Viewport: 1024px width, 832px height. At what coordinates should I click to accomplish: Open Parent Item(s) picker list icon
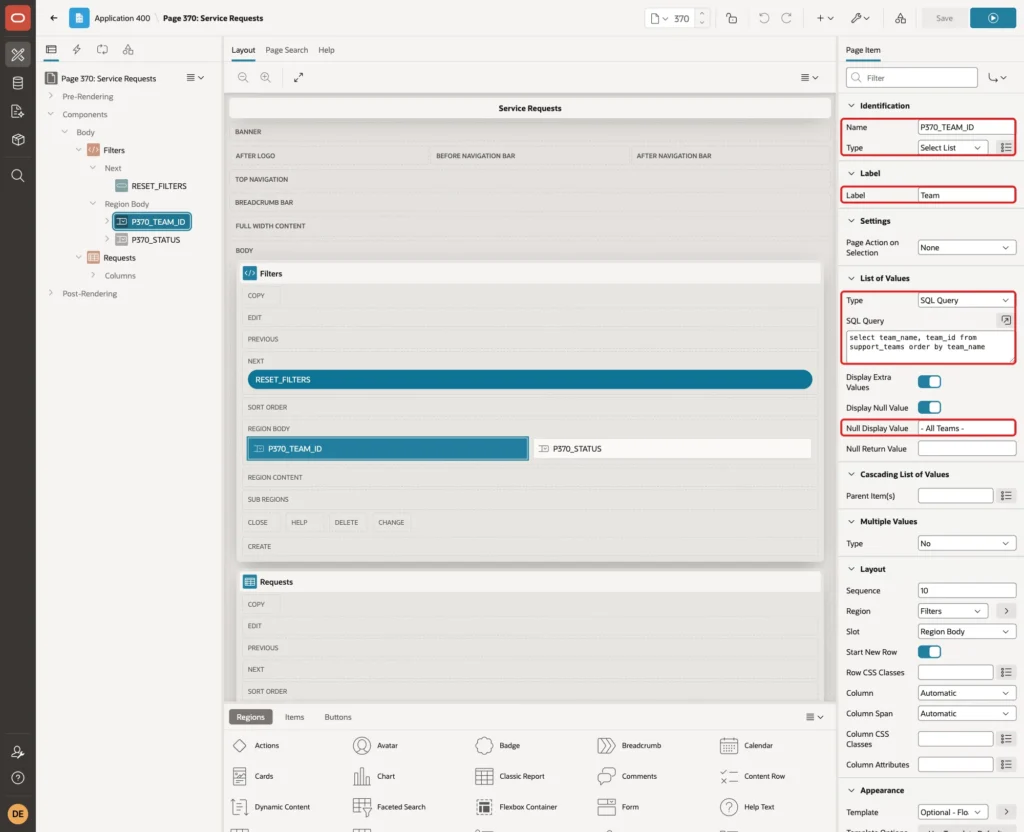point(1006,496)
